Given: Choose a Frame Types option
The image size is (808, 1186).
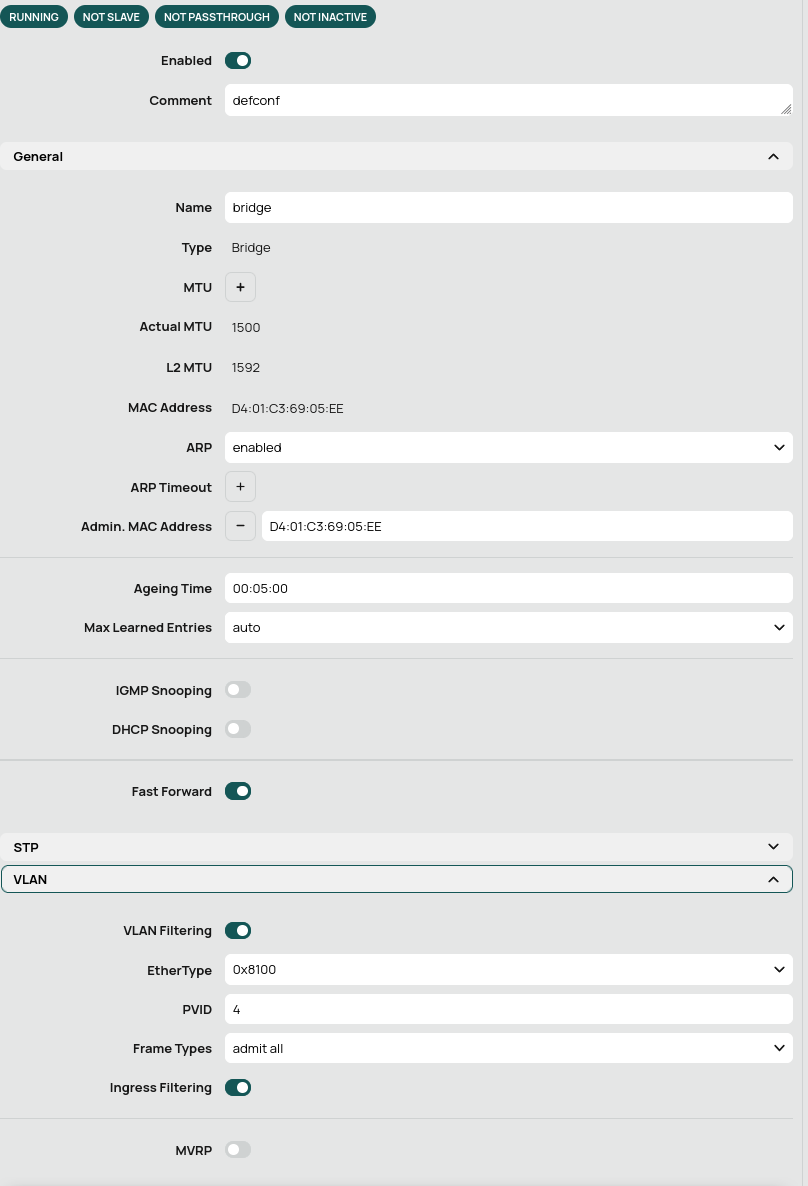Looking at the screenshot, I should (x=508, y=1048).
